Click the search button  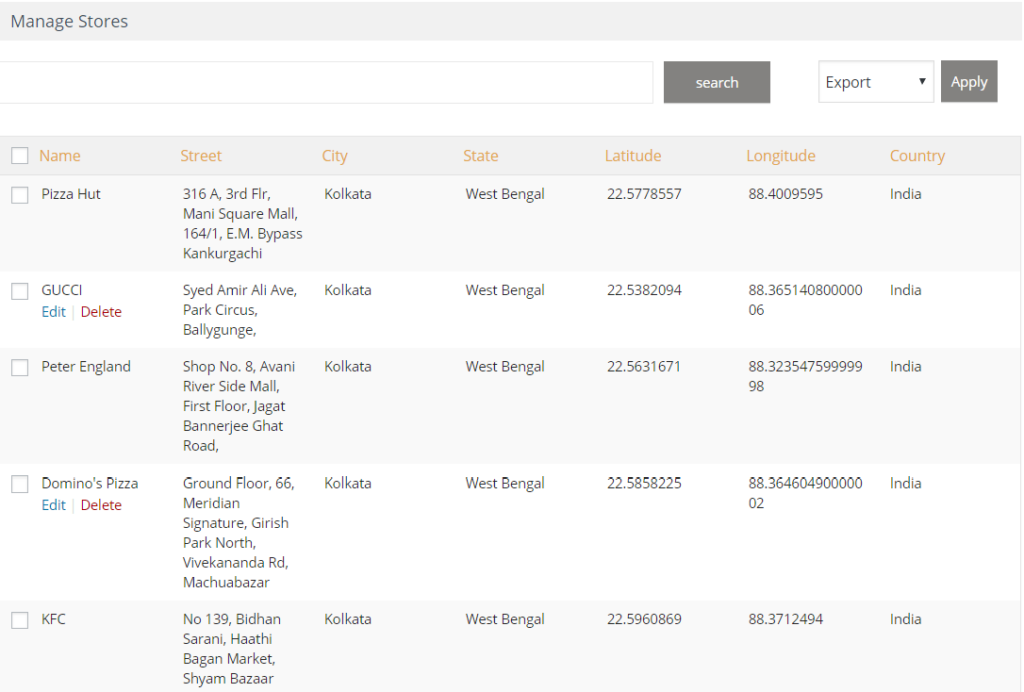pyautogui.click(x=716, y=82)
